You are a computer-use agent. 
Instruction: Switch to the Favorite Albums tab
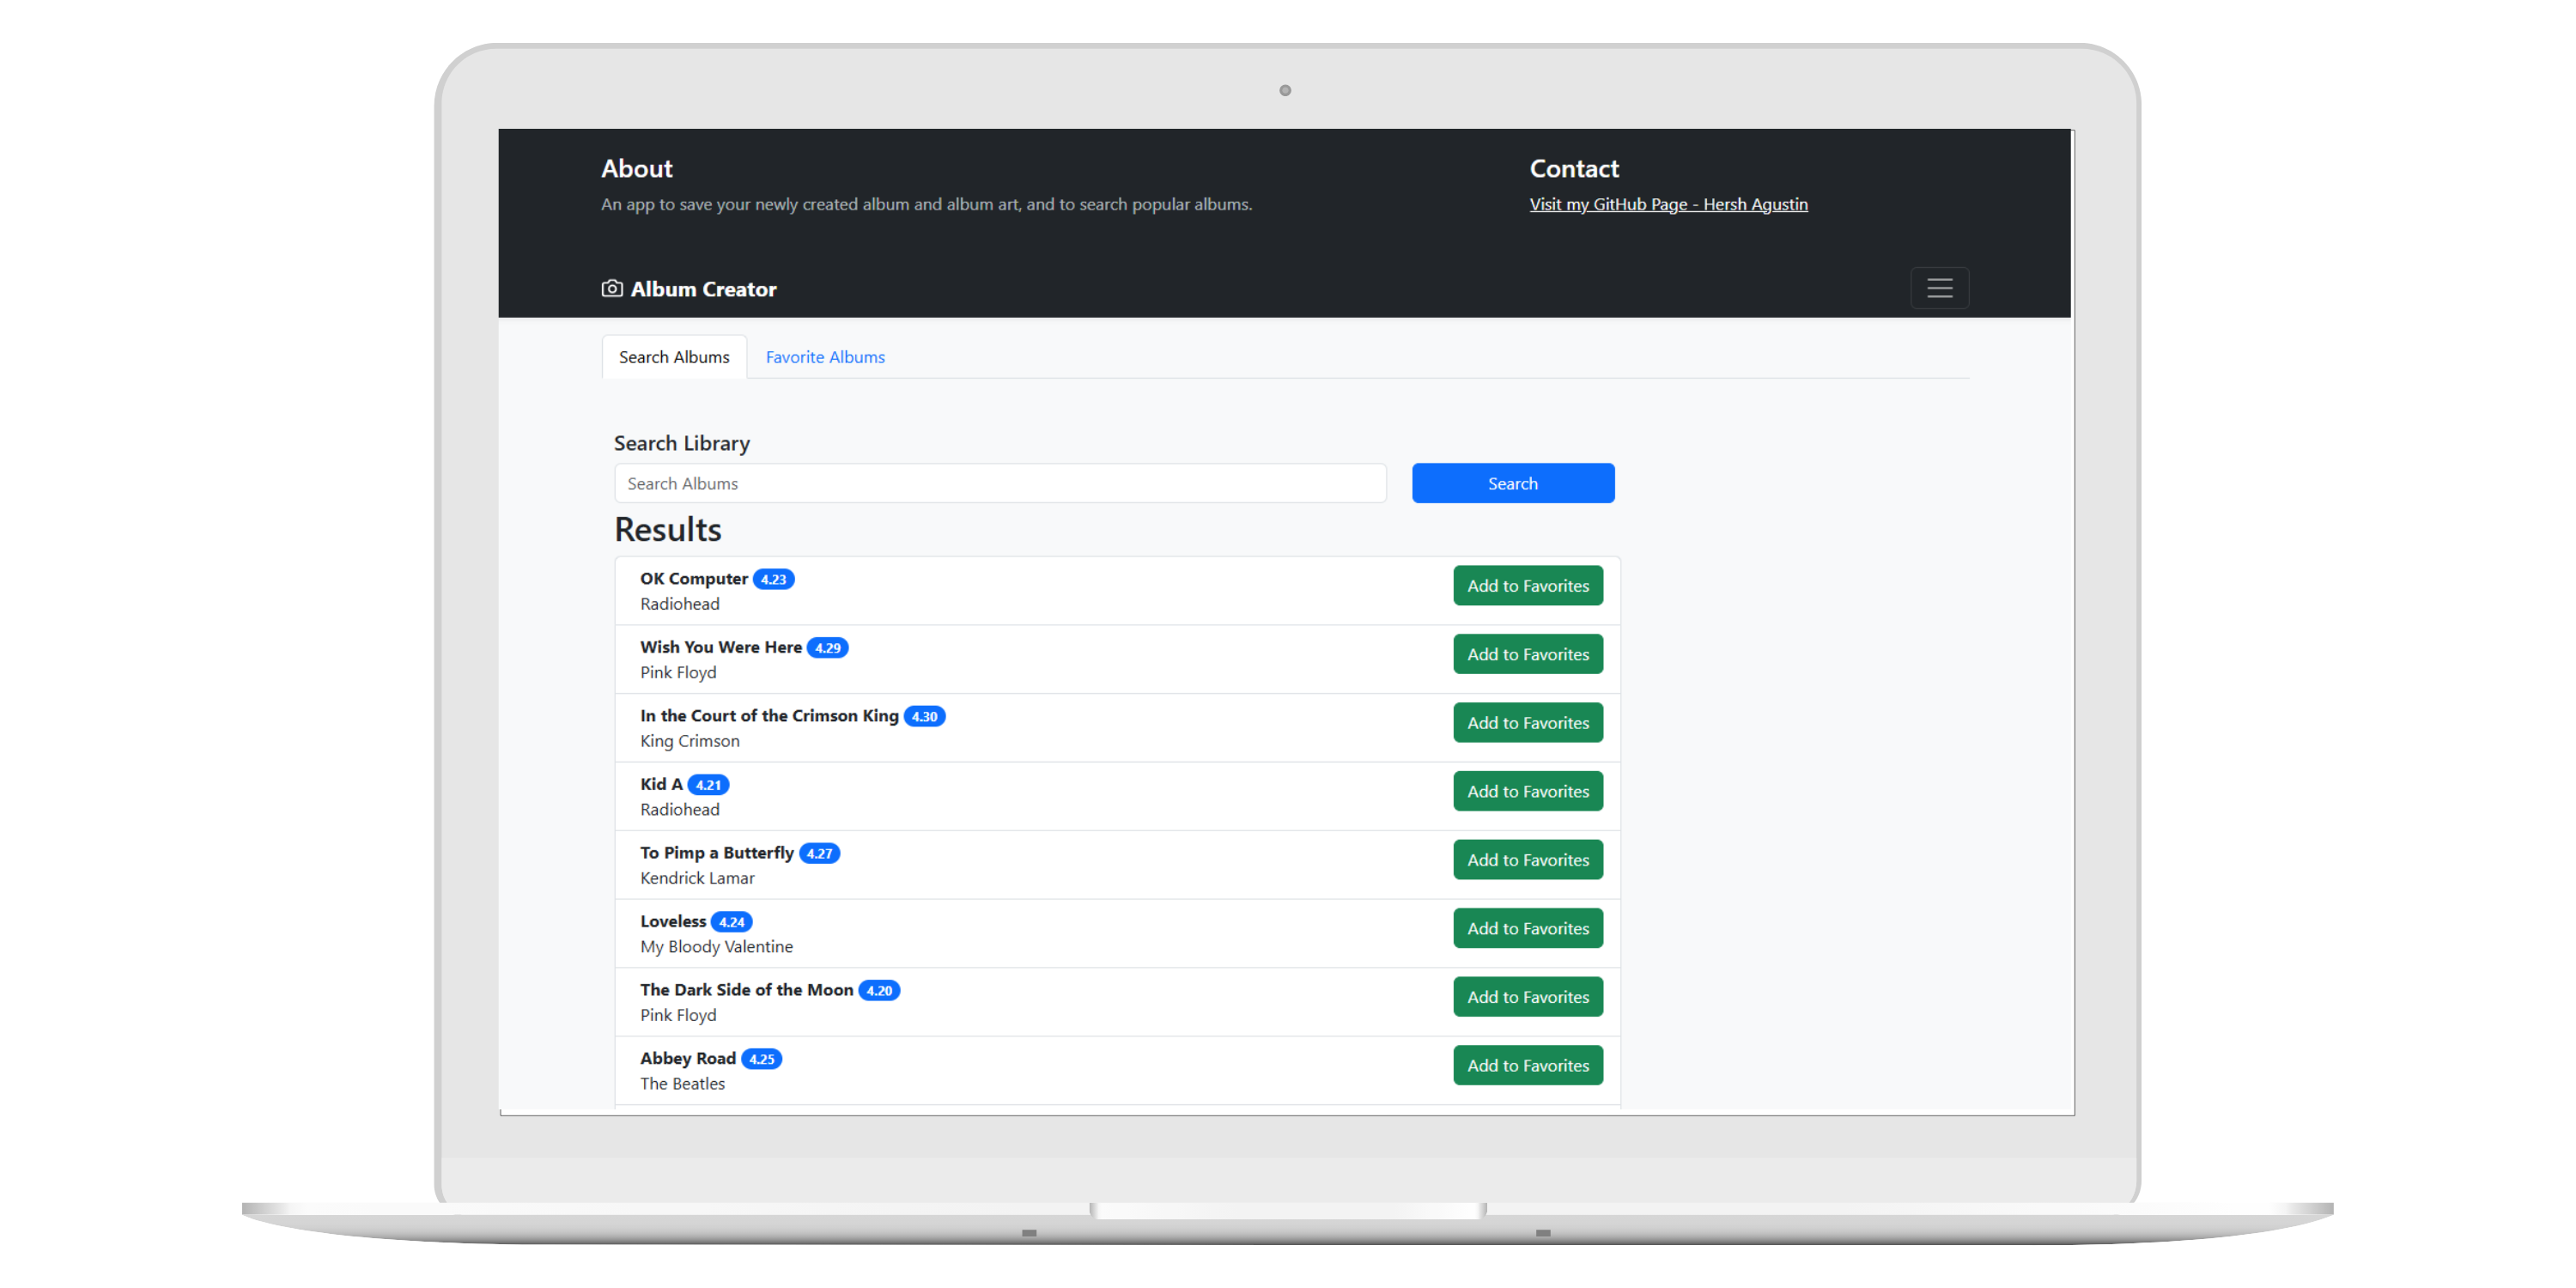click(x=825, y=357)
